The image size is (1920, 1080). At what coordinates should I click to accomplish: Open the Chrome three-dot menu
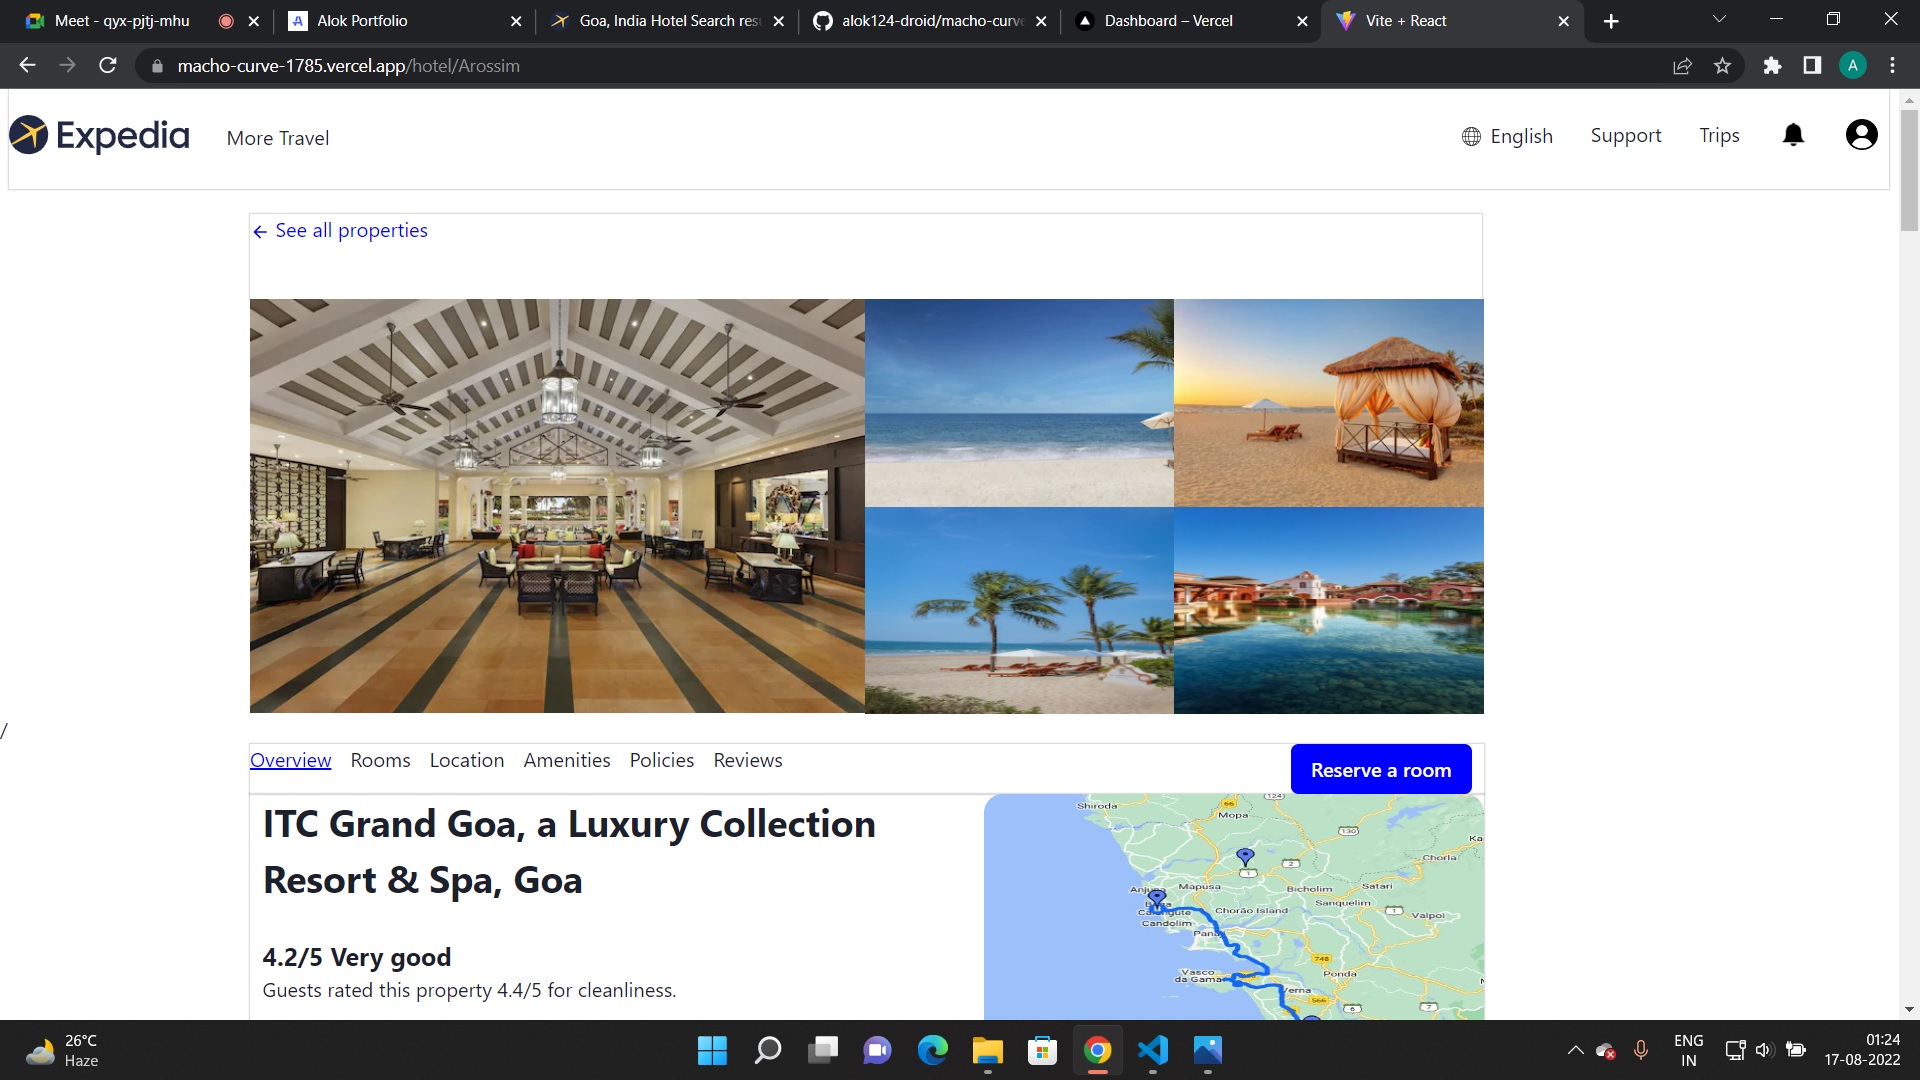(1892, 65)
